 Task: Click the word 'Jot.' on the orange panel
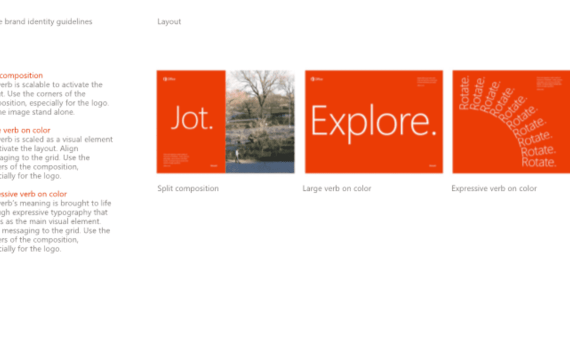(192, 118)
